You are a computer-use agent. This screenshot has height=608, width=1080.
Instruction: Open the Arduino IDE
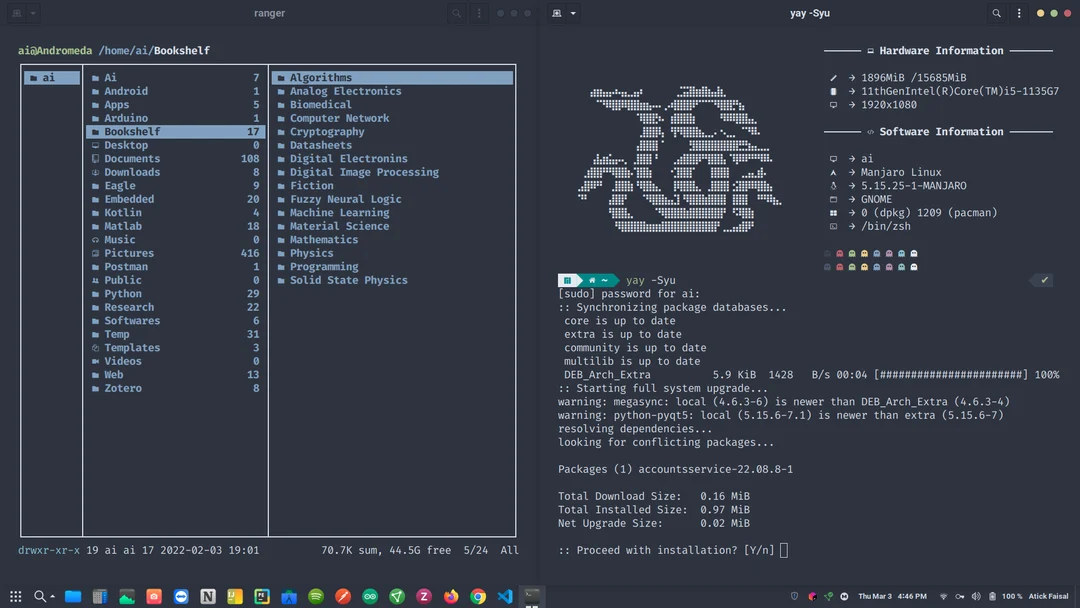370,597
